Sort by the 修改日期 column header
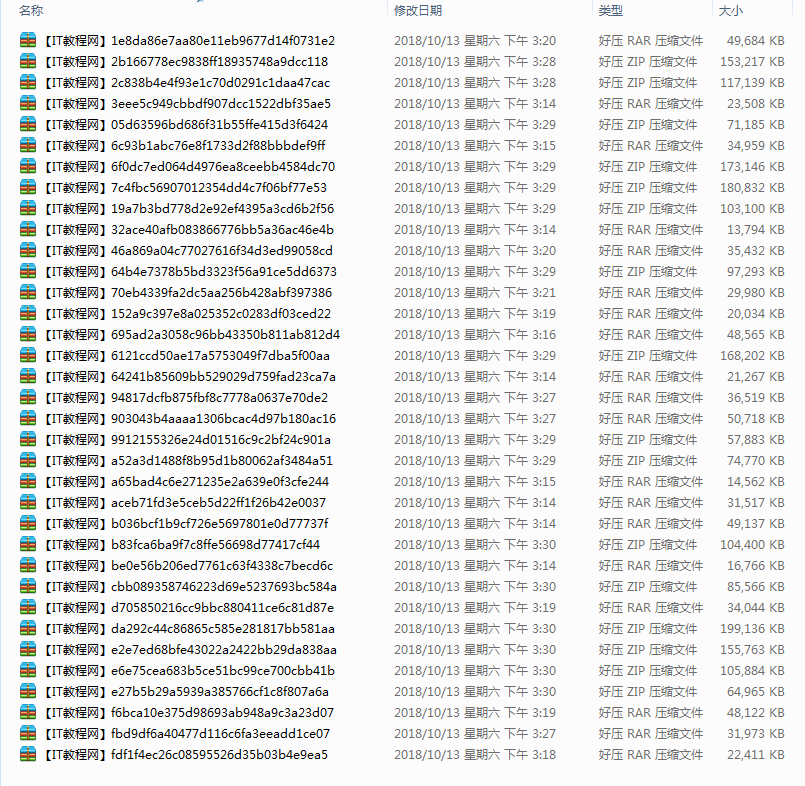805x786 pixels. pos(418,11)
